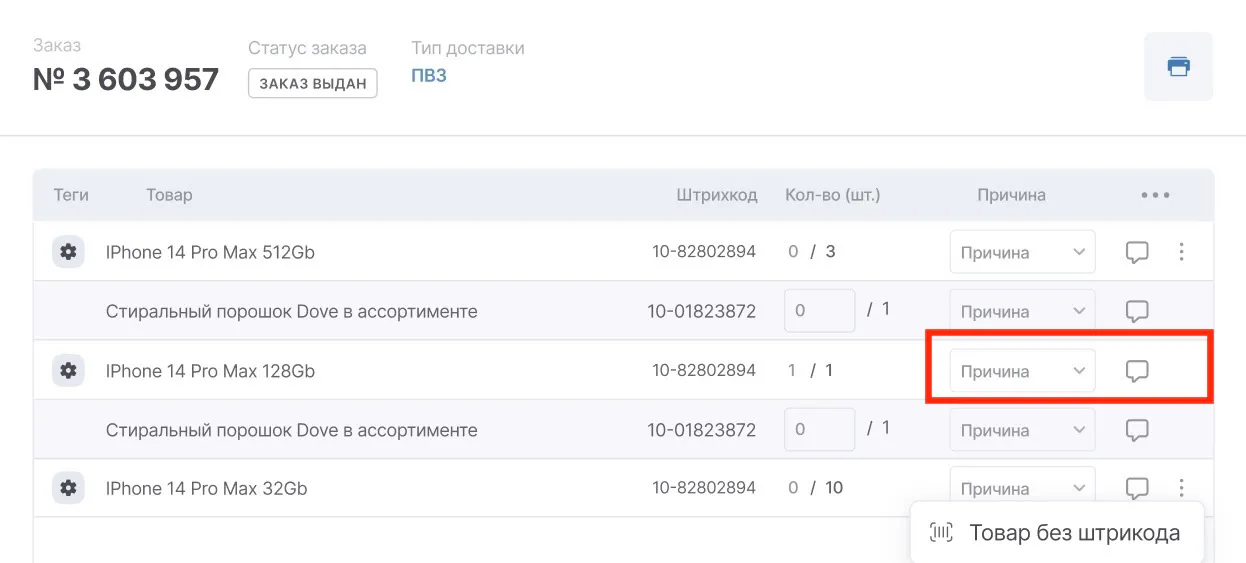Open tag settings for iPhone 512Gb row
Image resolution: width=1246 pixels, height=563 pixels.
tap(68, 253)
